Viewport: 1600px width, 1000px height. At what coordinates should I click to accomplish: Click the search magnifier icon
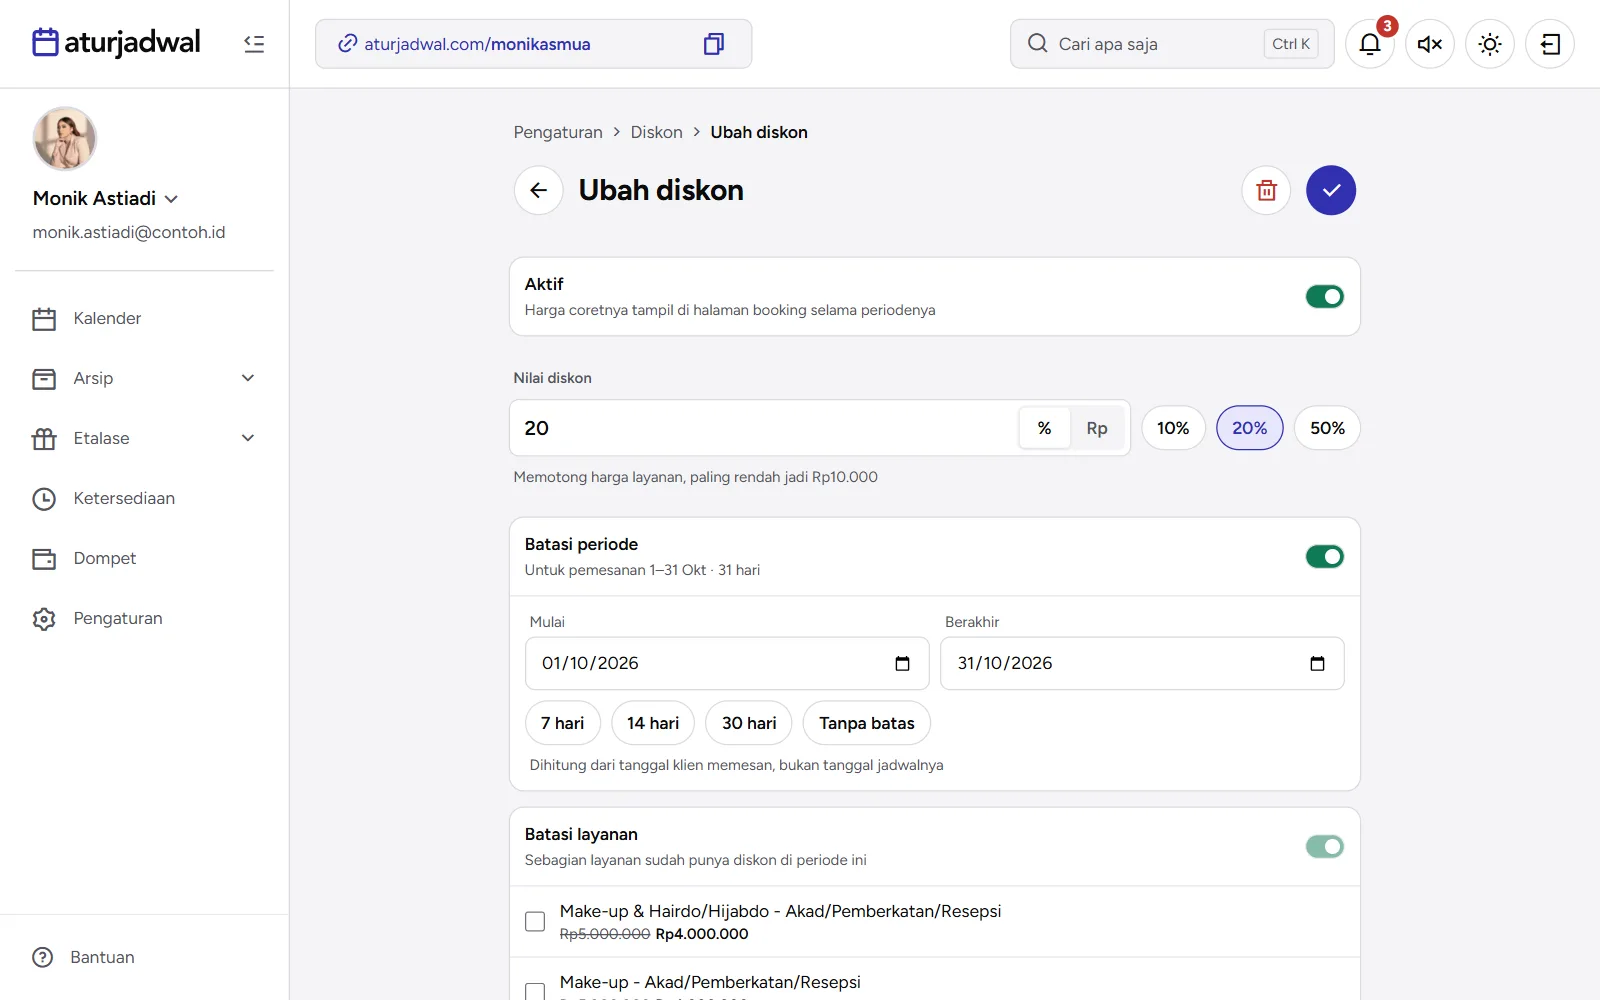pyautogui.click(x=1037, y=44)
